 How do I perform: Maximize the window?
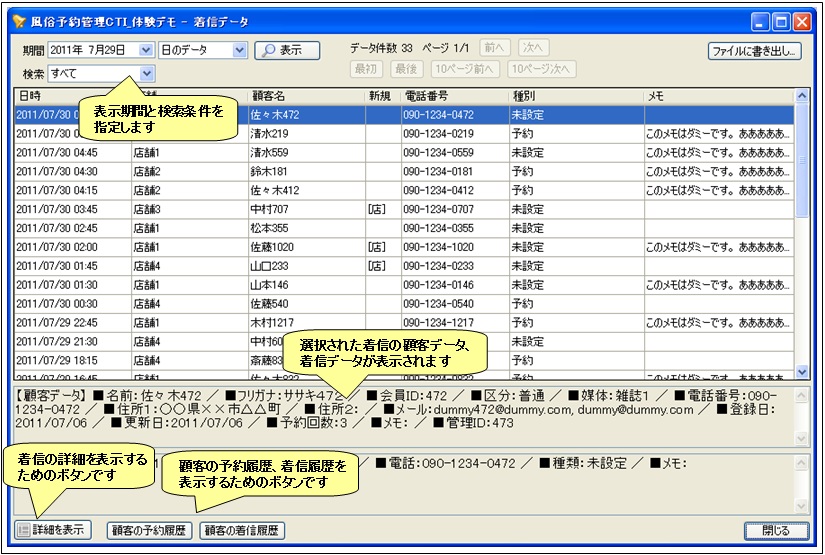(x=781, y=21)
